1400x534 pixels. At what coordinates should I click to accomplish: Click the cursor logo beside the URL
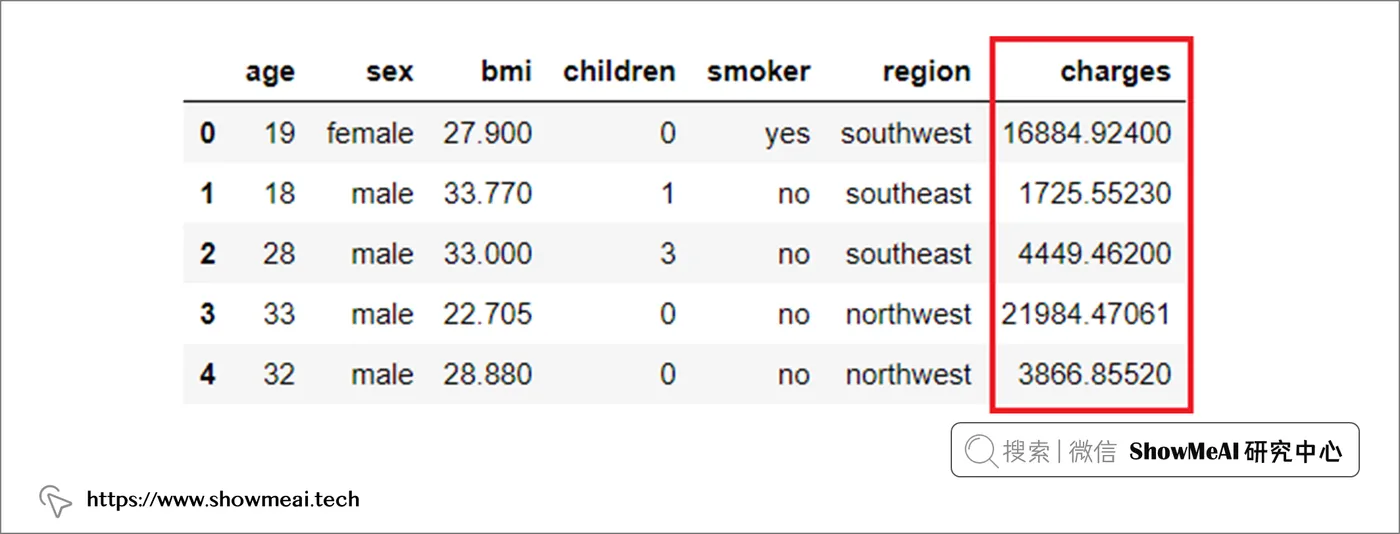click(55, 501)
